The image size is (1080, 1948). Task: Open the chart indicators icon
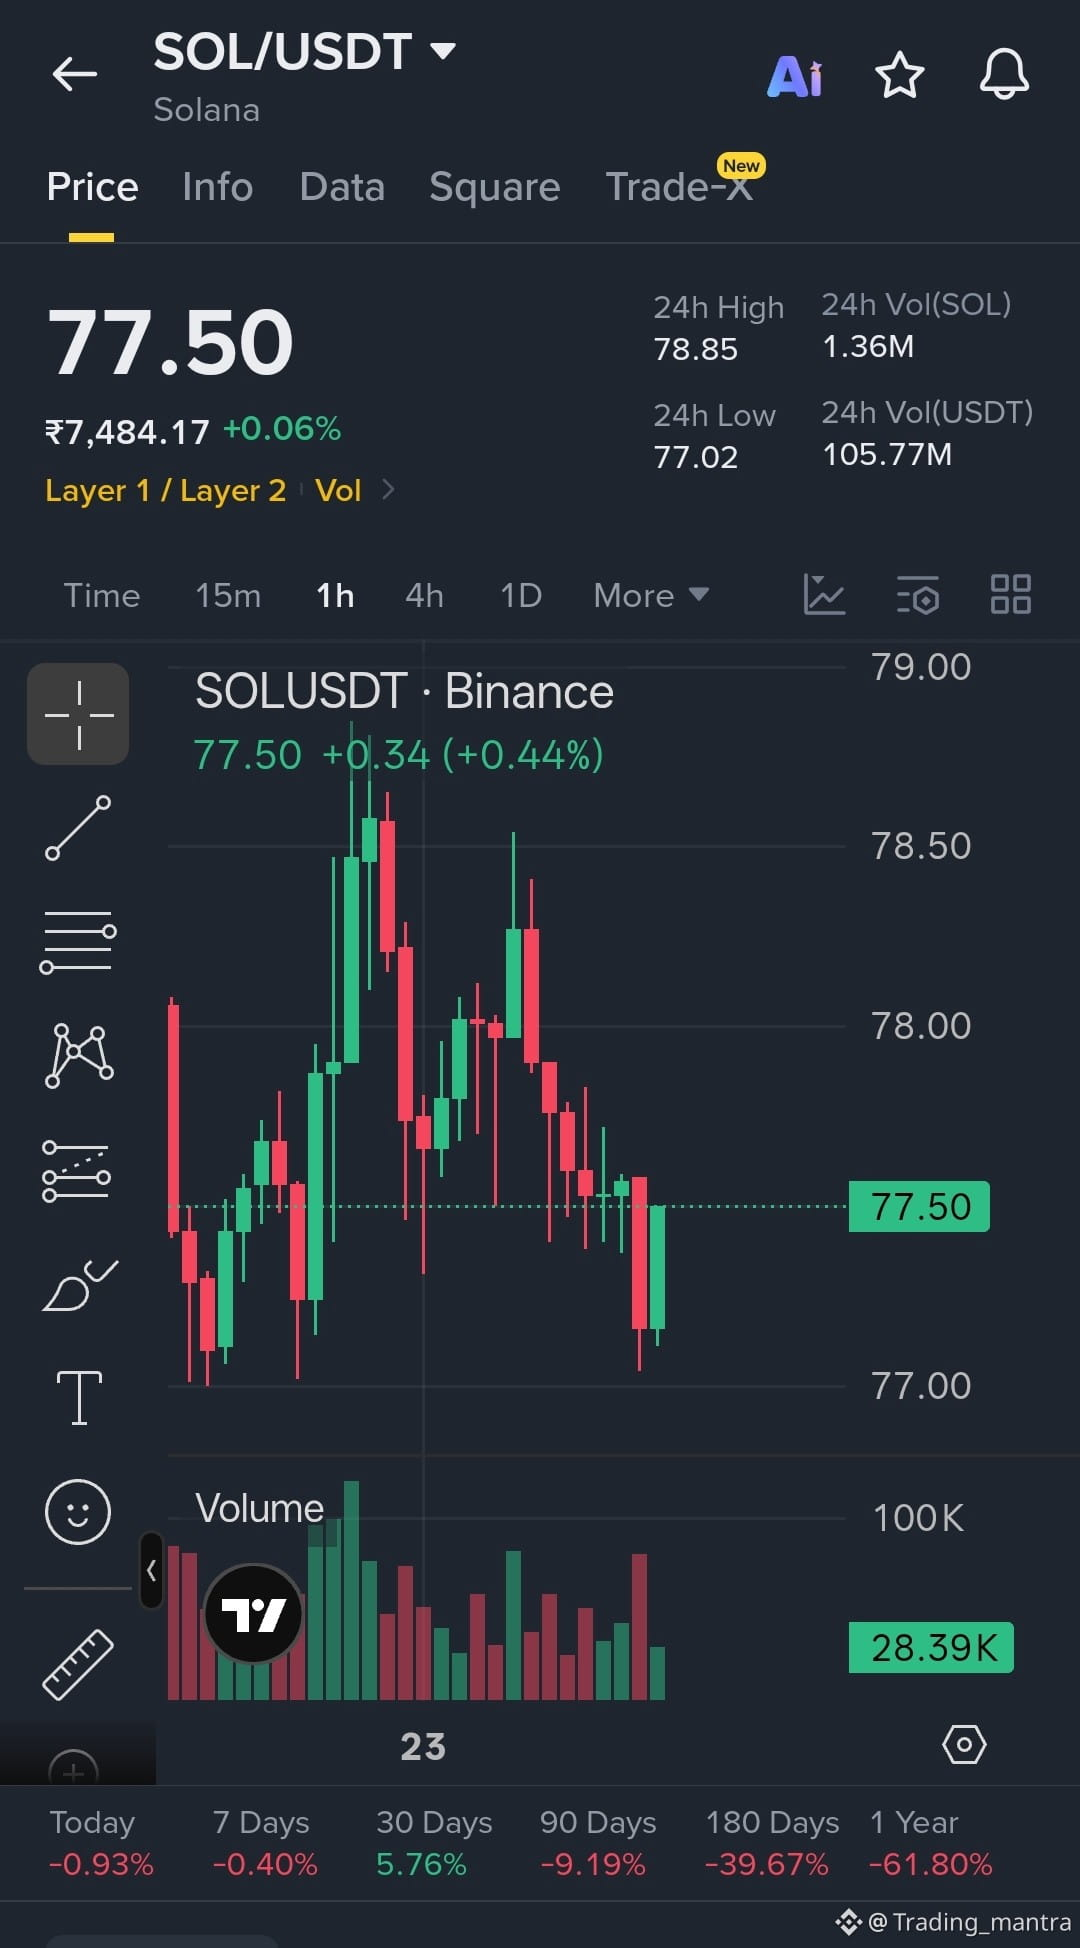824,594
